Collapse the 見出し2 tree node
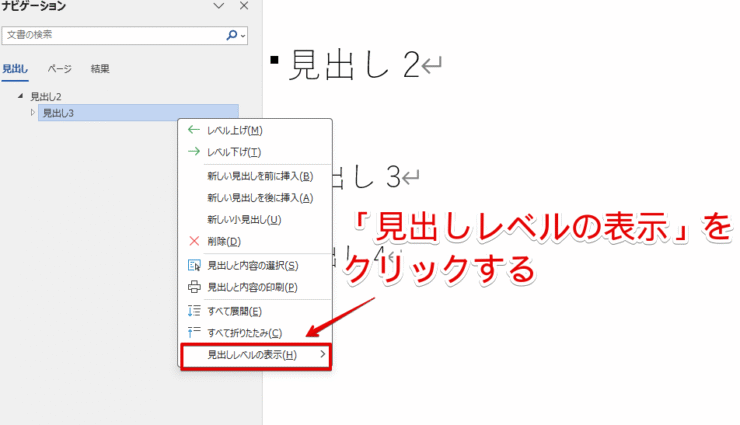This screenshot has height=425, width=740. (20, 96)
